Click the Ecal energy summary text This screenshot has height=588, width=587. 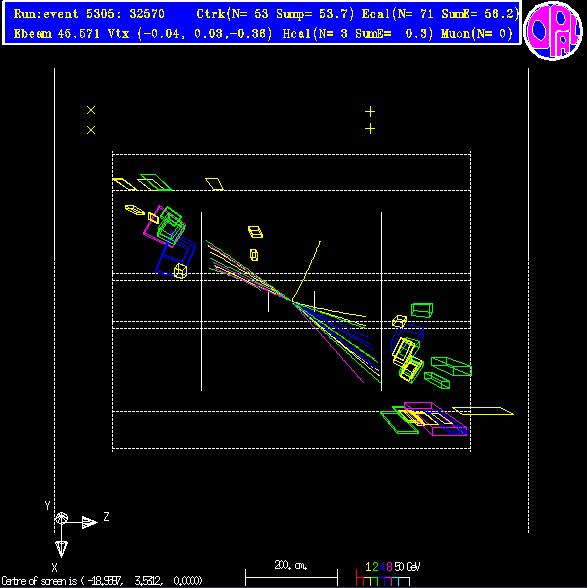[440, 14]
